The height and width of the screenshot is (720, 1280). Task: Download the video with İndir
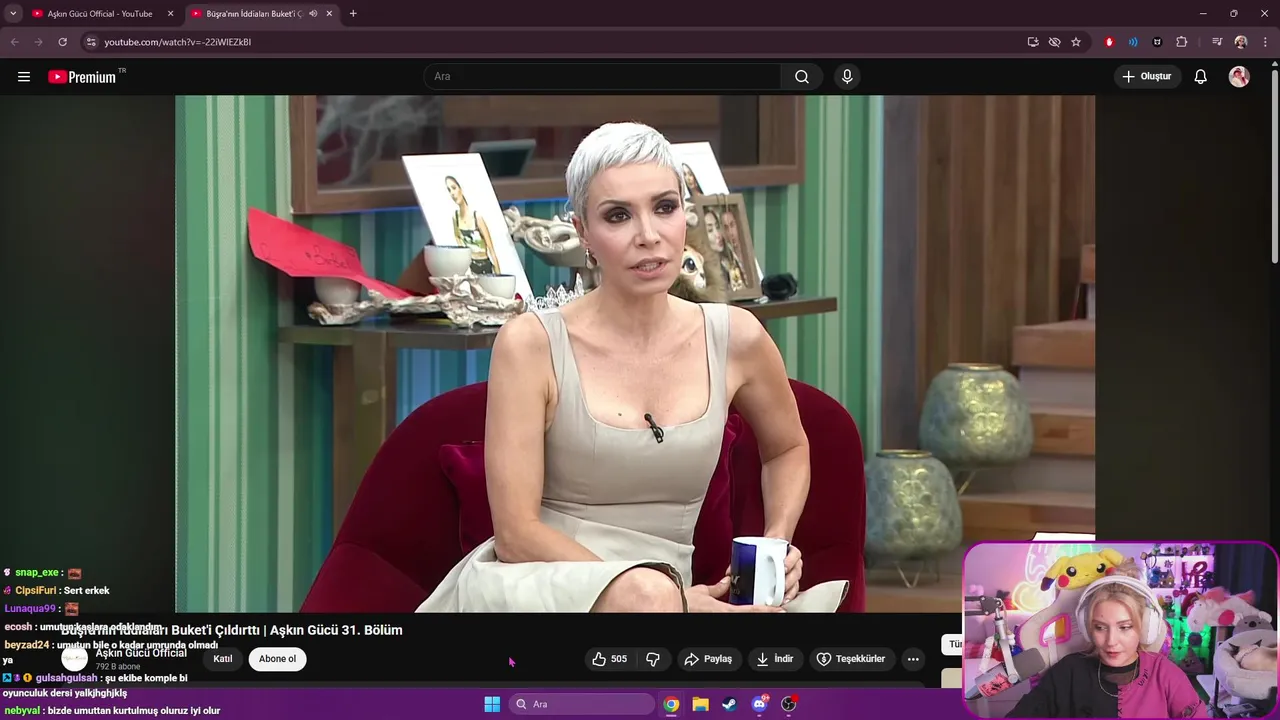(x=775, y=659)
